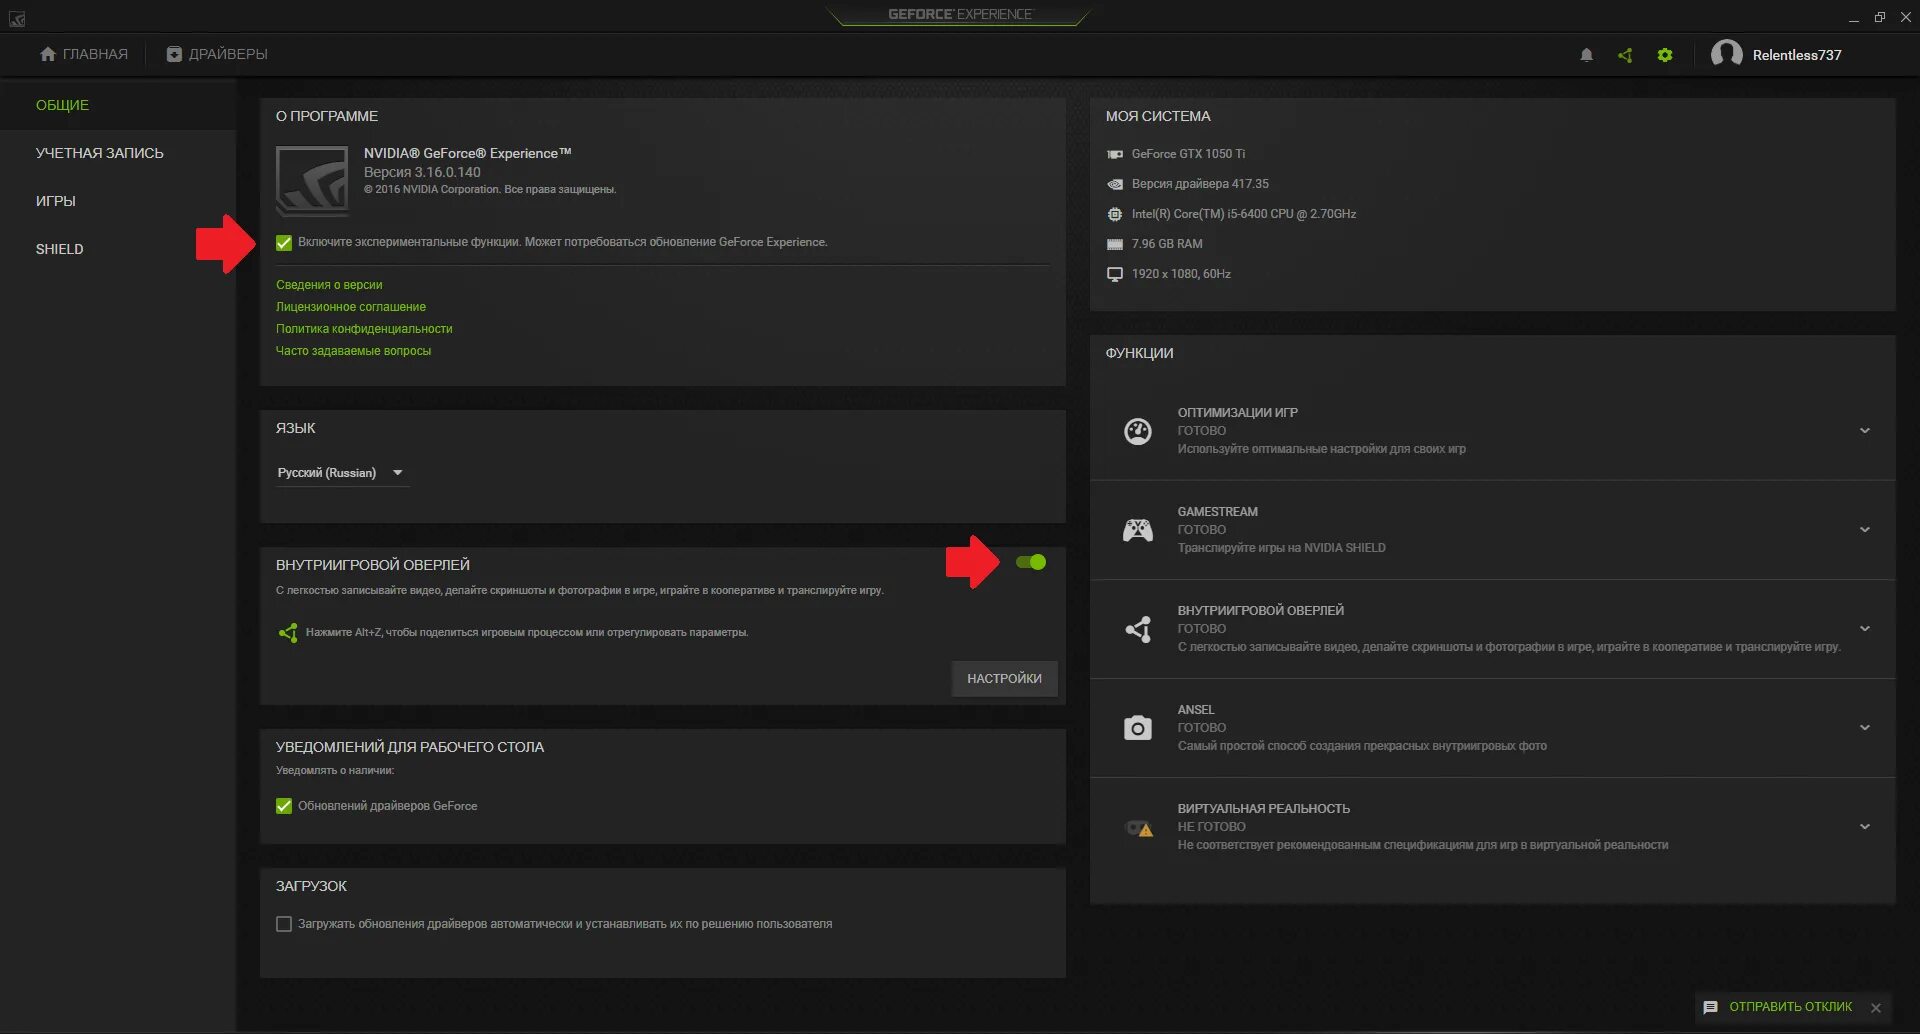Uncheck GeForce driver updates notification
The image size is (1921, 1034).
tap(284, 806)
